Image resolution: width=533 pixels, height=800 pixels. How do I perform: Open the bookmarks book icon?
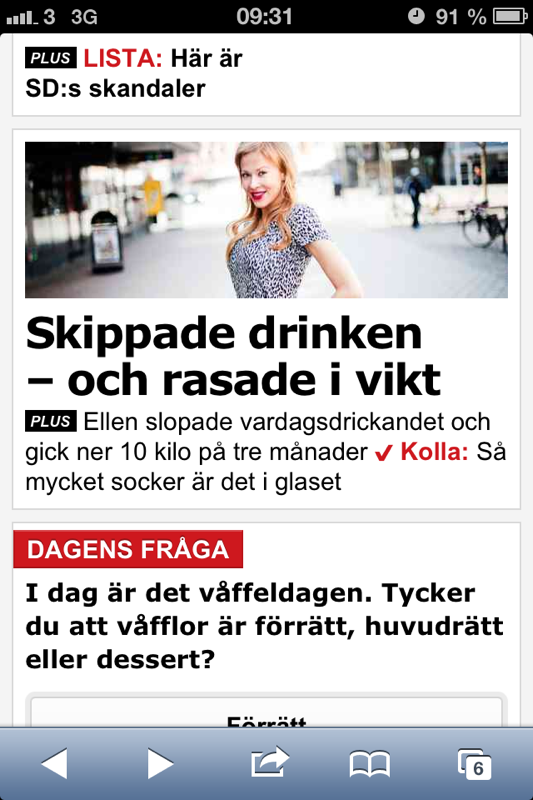pyautogui.click(x=370, y=764)
